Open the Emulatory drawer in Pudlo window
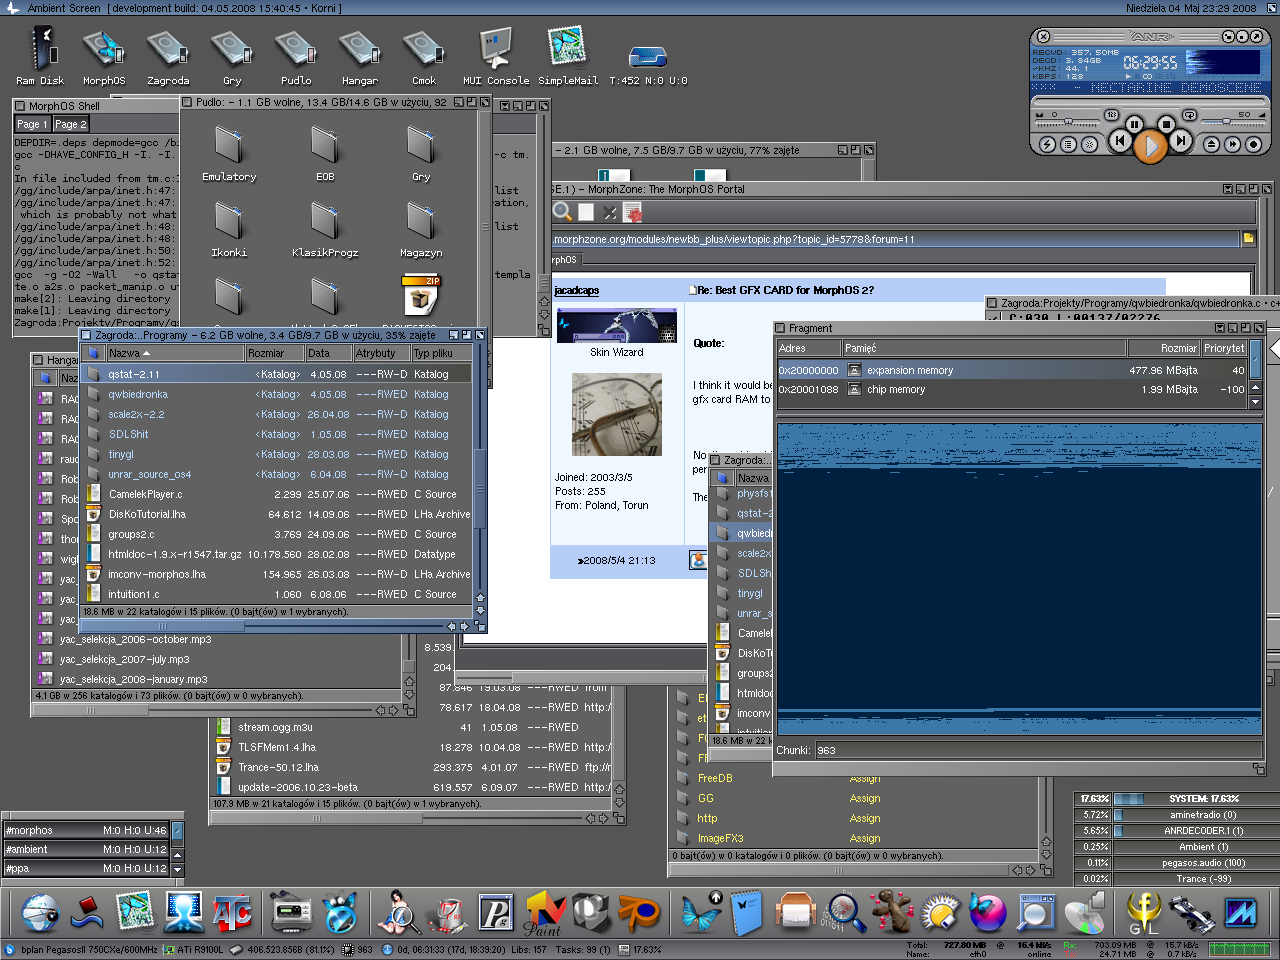The image size is (1280, 960). [229, 150]
